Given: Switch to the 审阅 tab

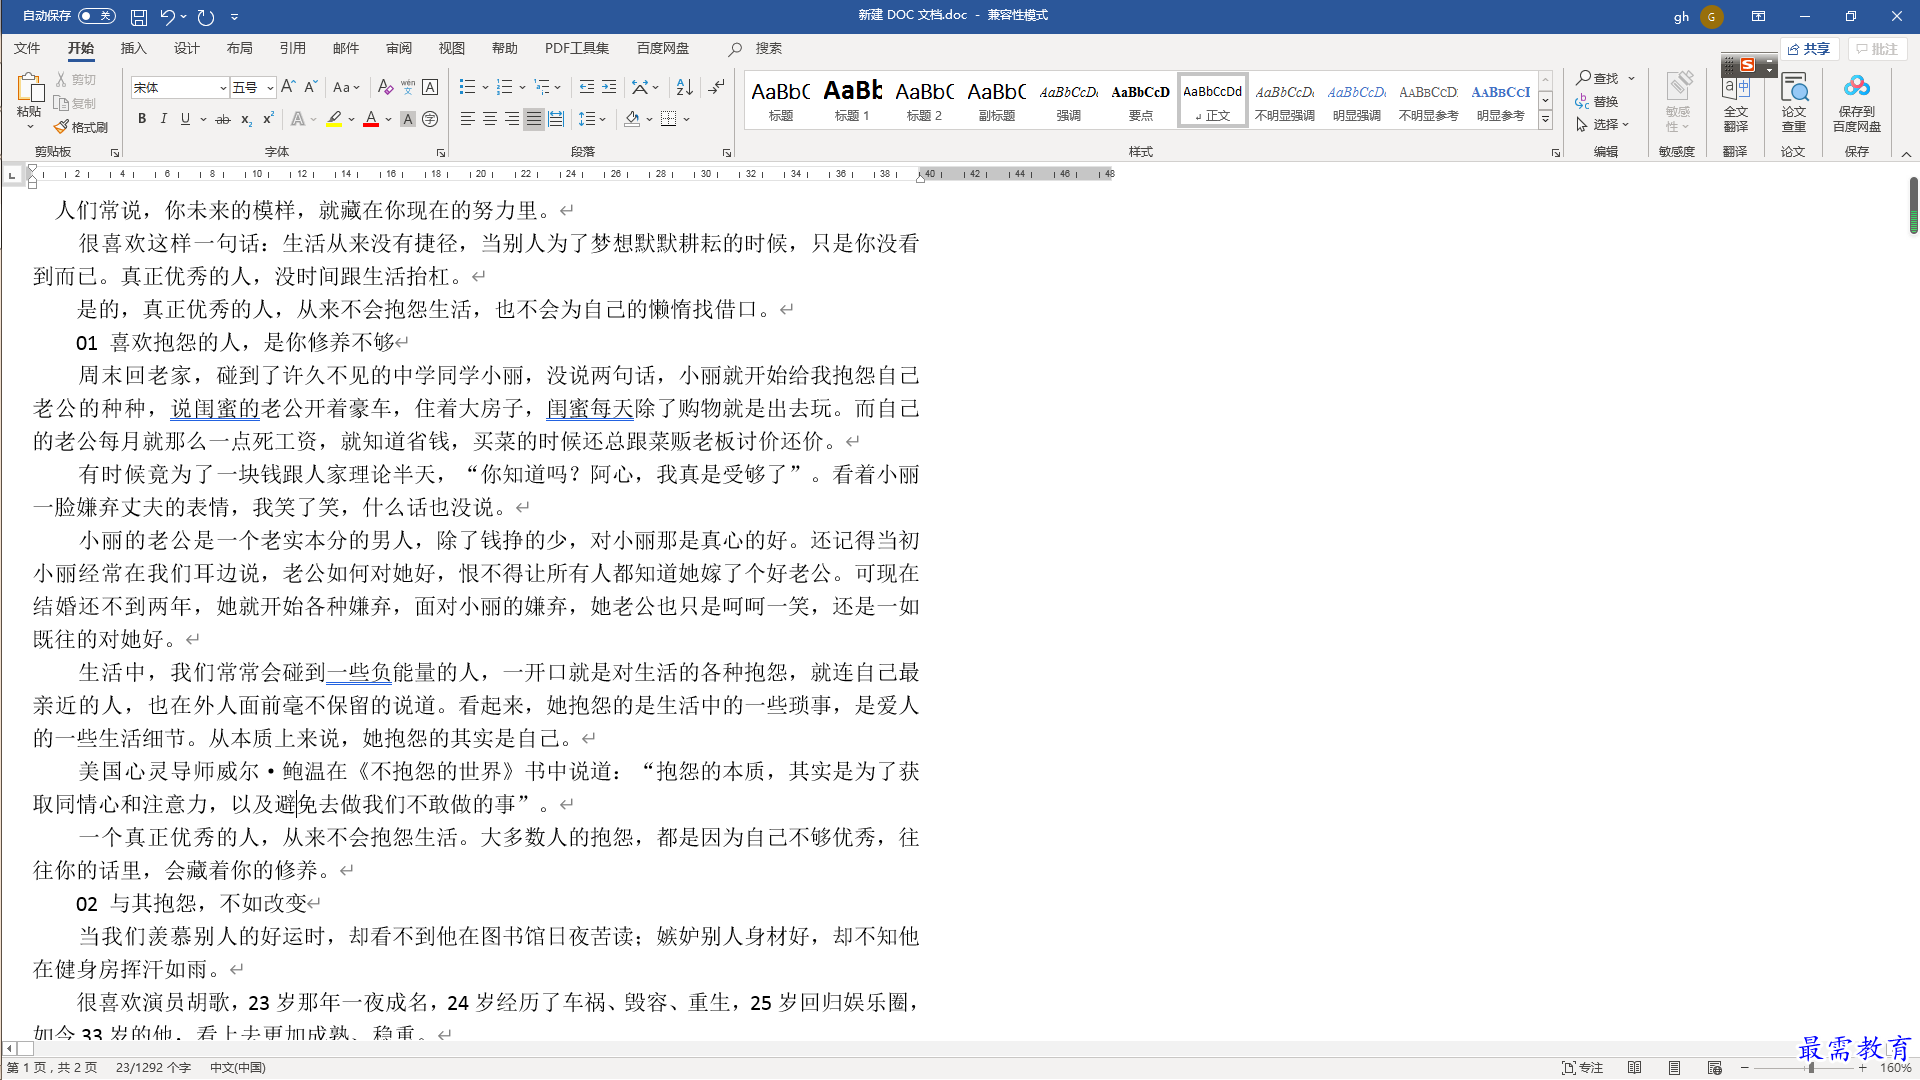Looking at the screenshot, I should pyautogui.click(x=398, y=48).
